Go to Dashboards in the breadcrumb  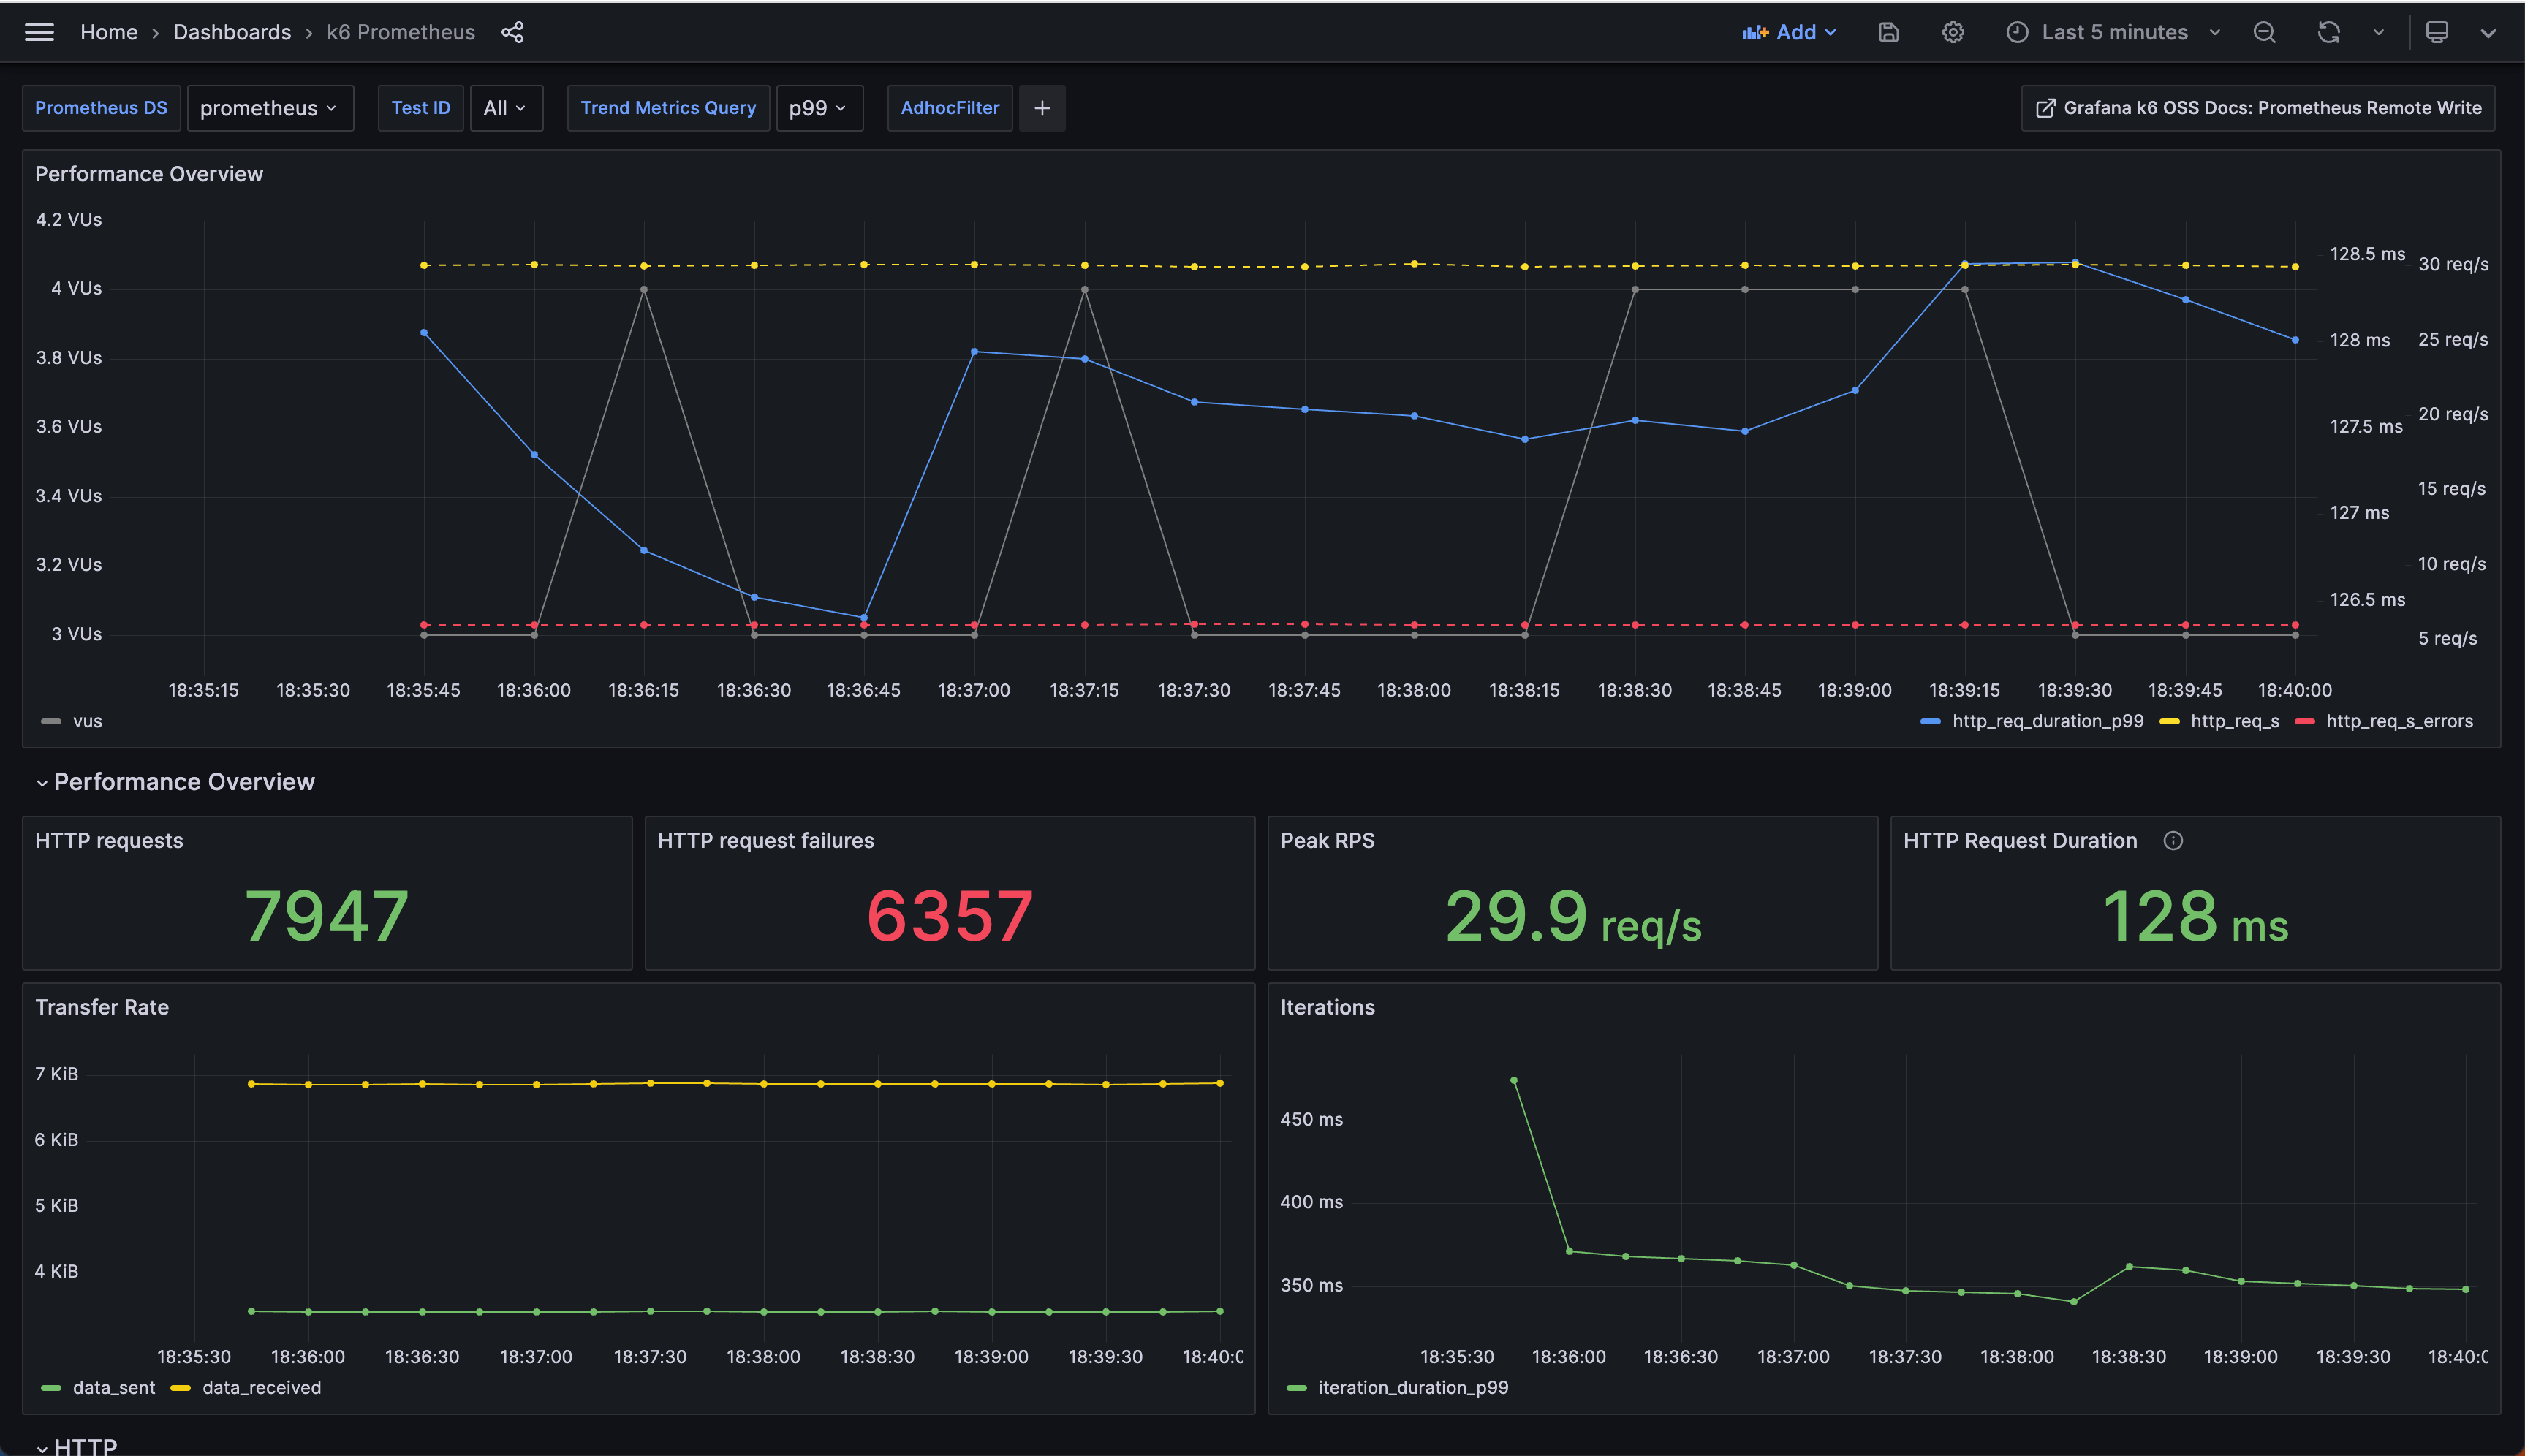point(231,31)
